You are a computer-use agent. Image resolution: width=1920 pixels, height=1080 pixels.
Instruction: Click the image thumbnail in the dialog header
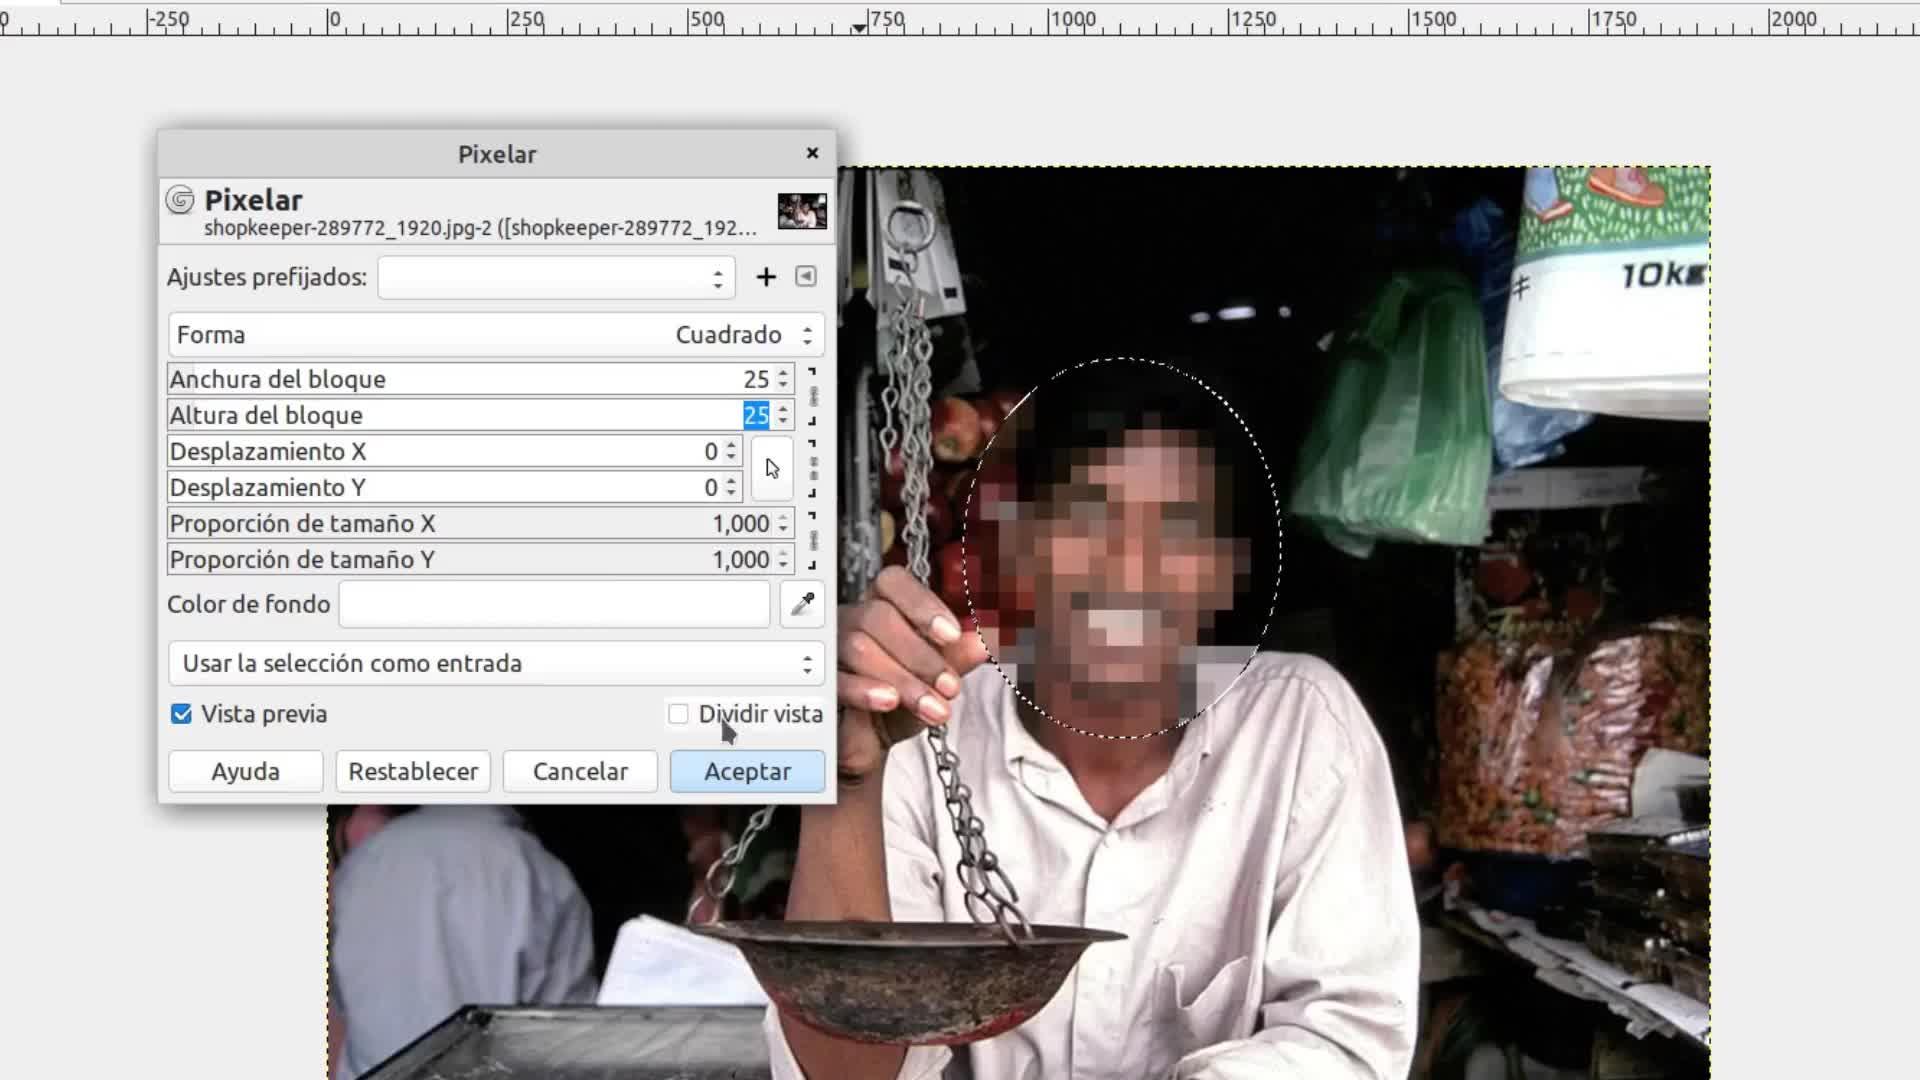click(802, 211)
